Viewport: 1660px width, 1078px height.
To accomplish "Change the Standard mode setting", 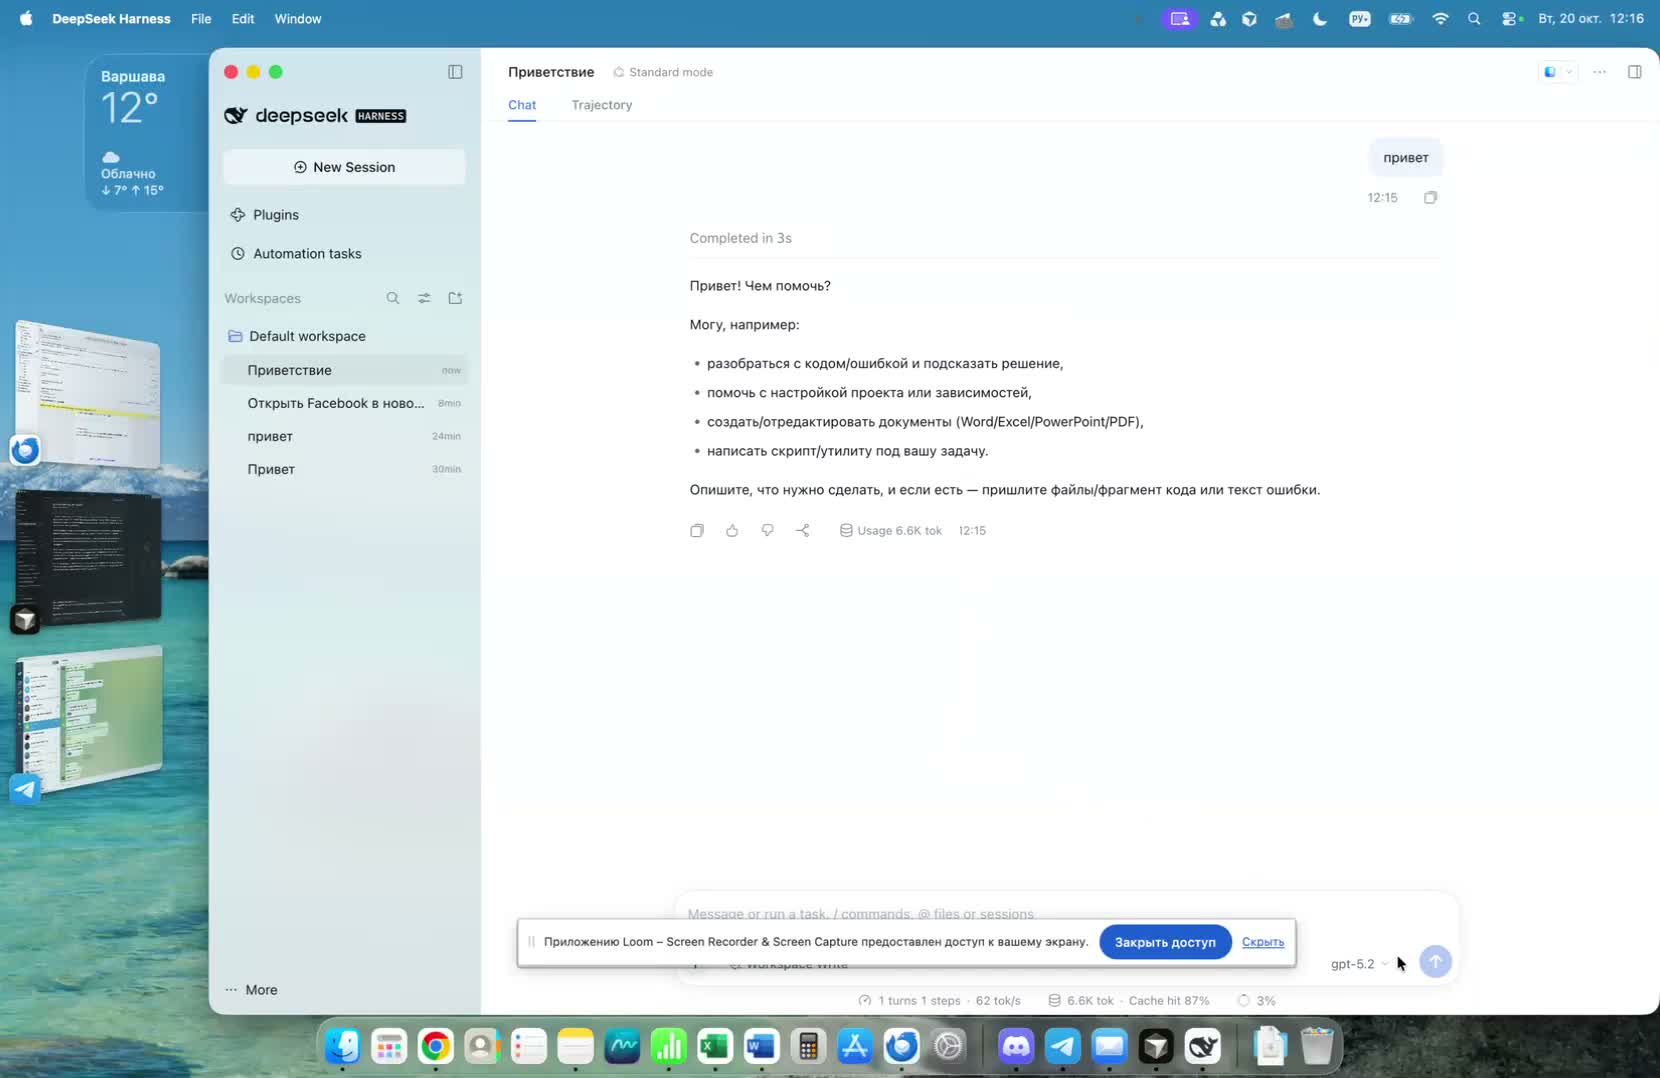I will pos(663,72).
